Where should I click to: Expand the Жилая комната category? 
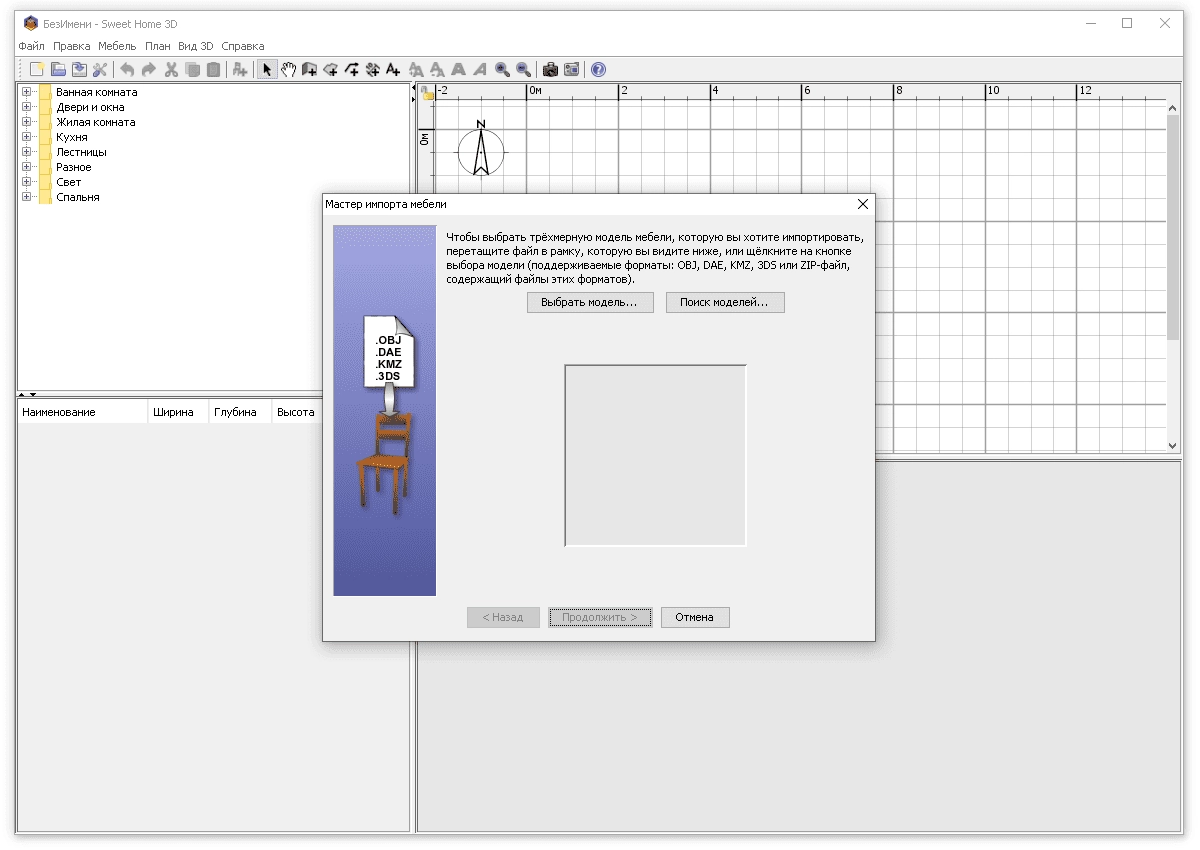[x=26, y=122]
